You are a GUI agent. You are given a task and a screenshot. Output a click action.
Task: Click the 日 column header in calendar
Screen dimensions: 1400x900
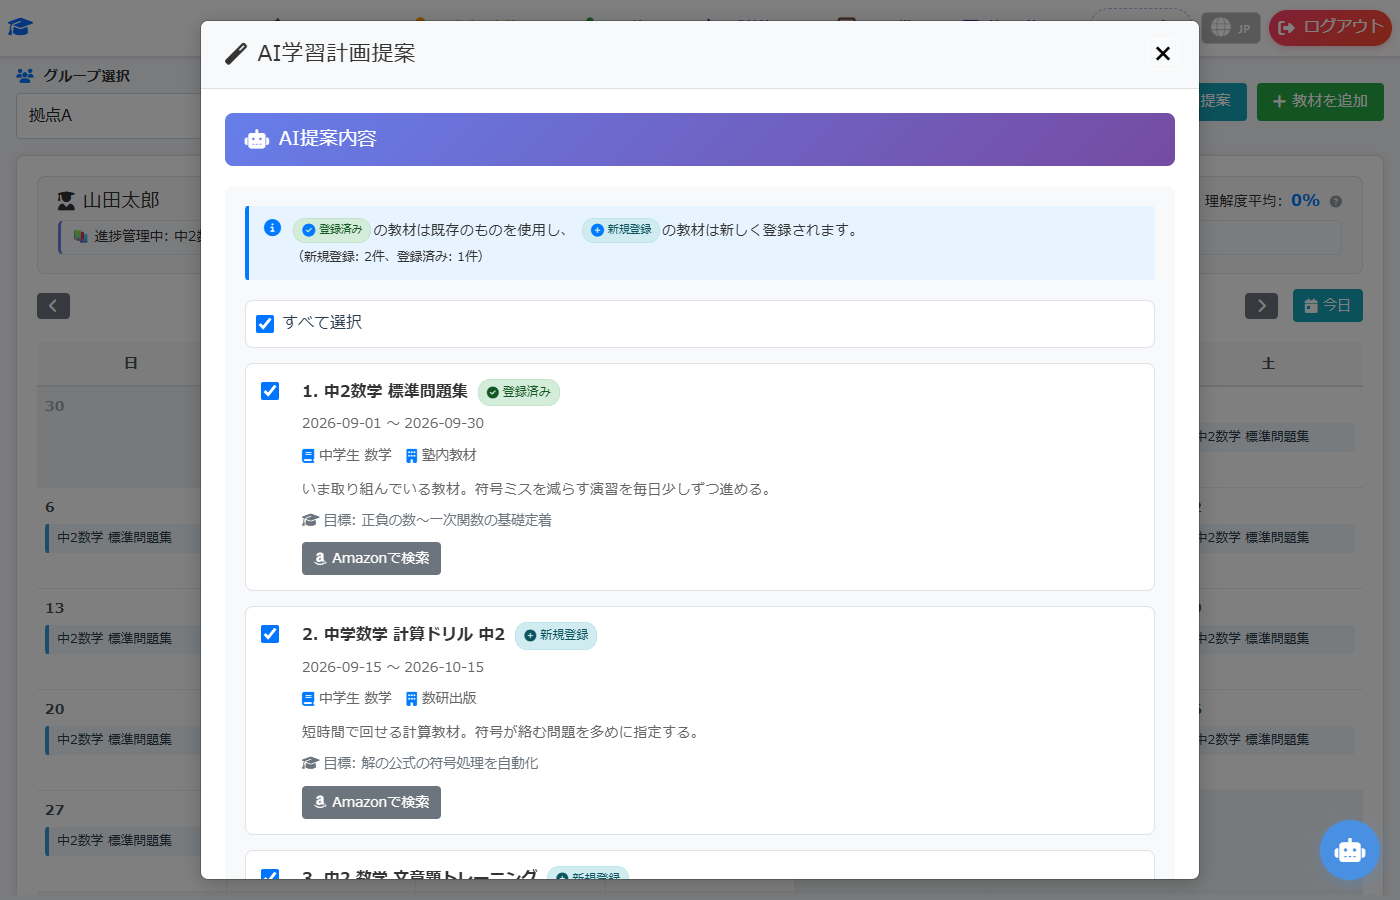pyautogui.click(x=131, y=364)
